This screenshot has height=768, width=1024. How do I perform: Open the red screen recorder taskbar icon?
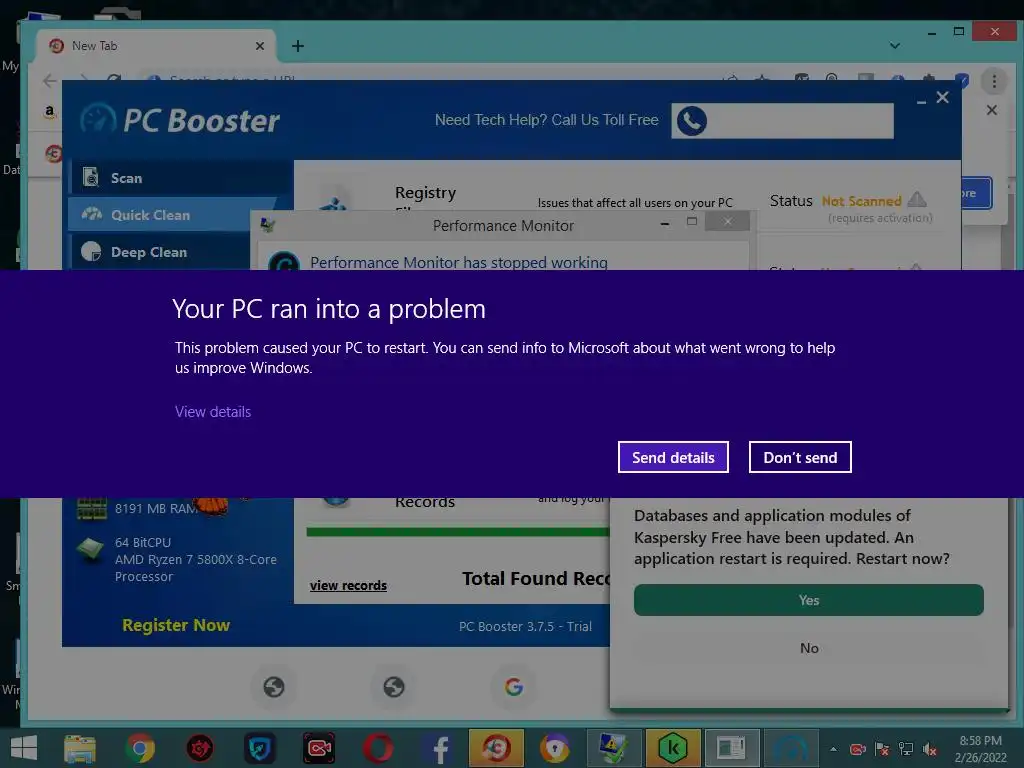(x=319, y=748)
